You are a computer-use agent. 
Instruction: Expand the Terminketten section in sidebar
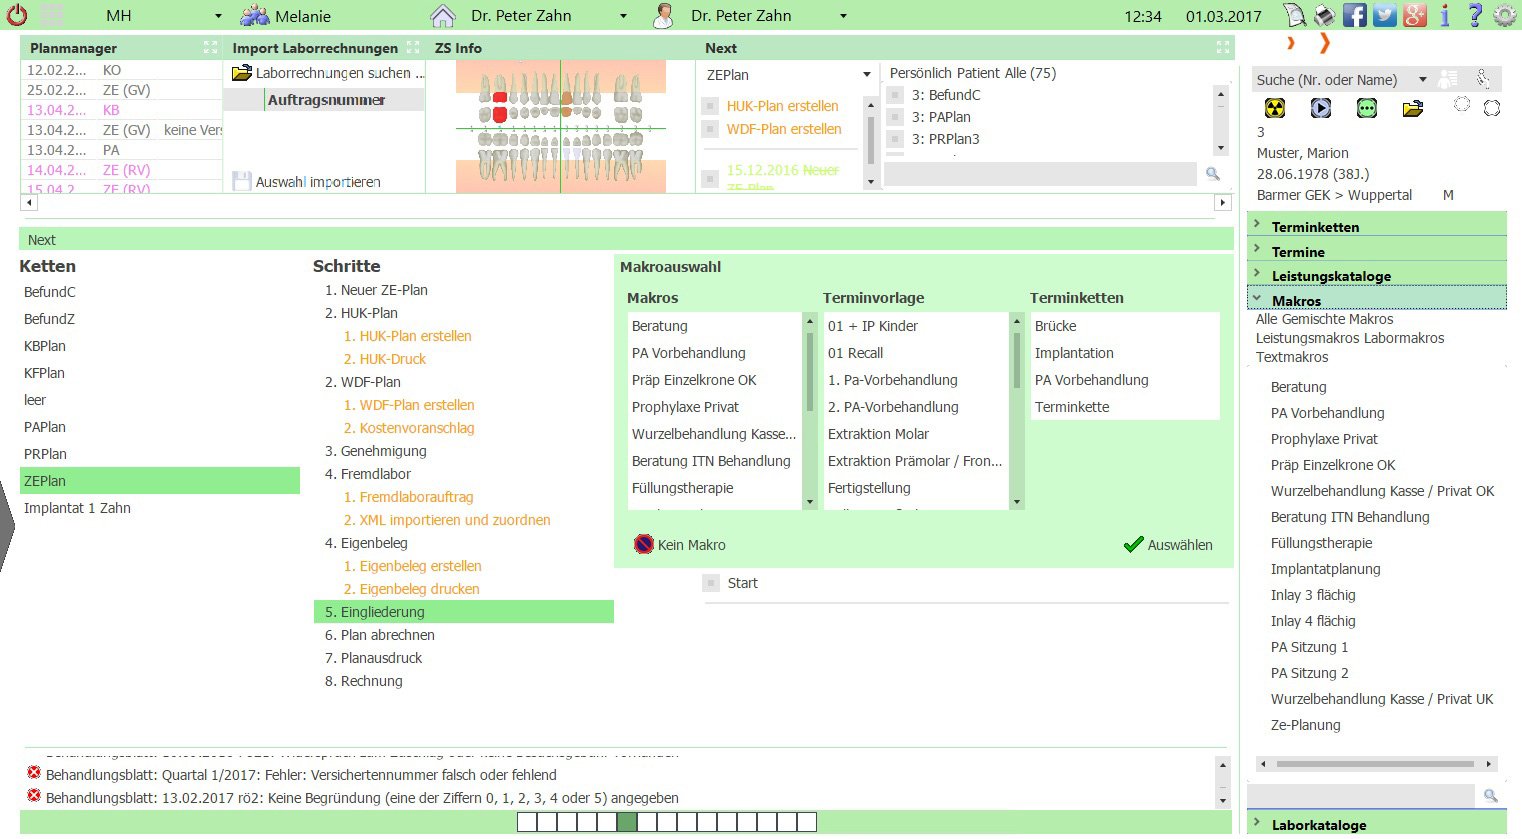(x=1376, y=225)
